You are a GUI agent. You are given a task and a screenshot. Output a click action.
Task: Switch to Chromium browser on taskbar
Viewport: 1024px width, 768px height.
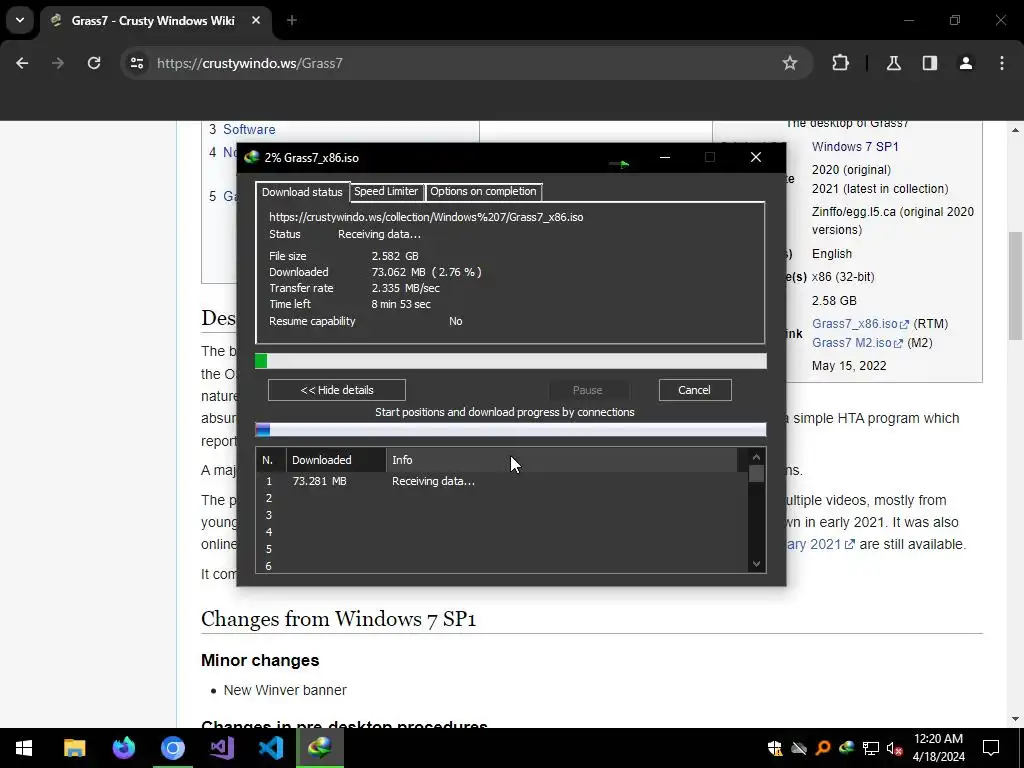pyautogui.click(x=173, y=748)
